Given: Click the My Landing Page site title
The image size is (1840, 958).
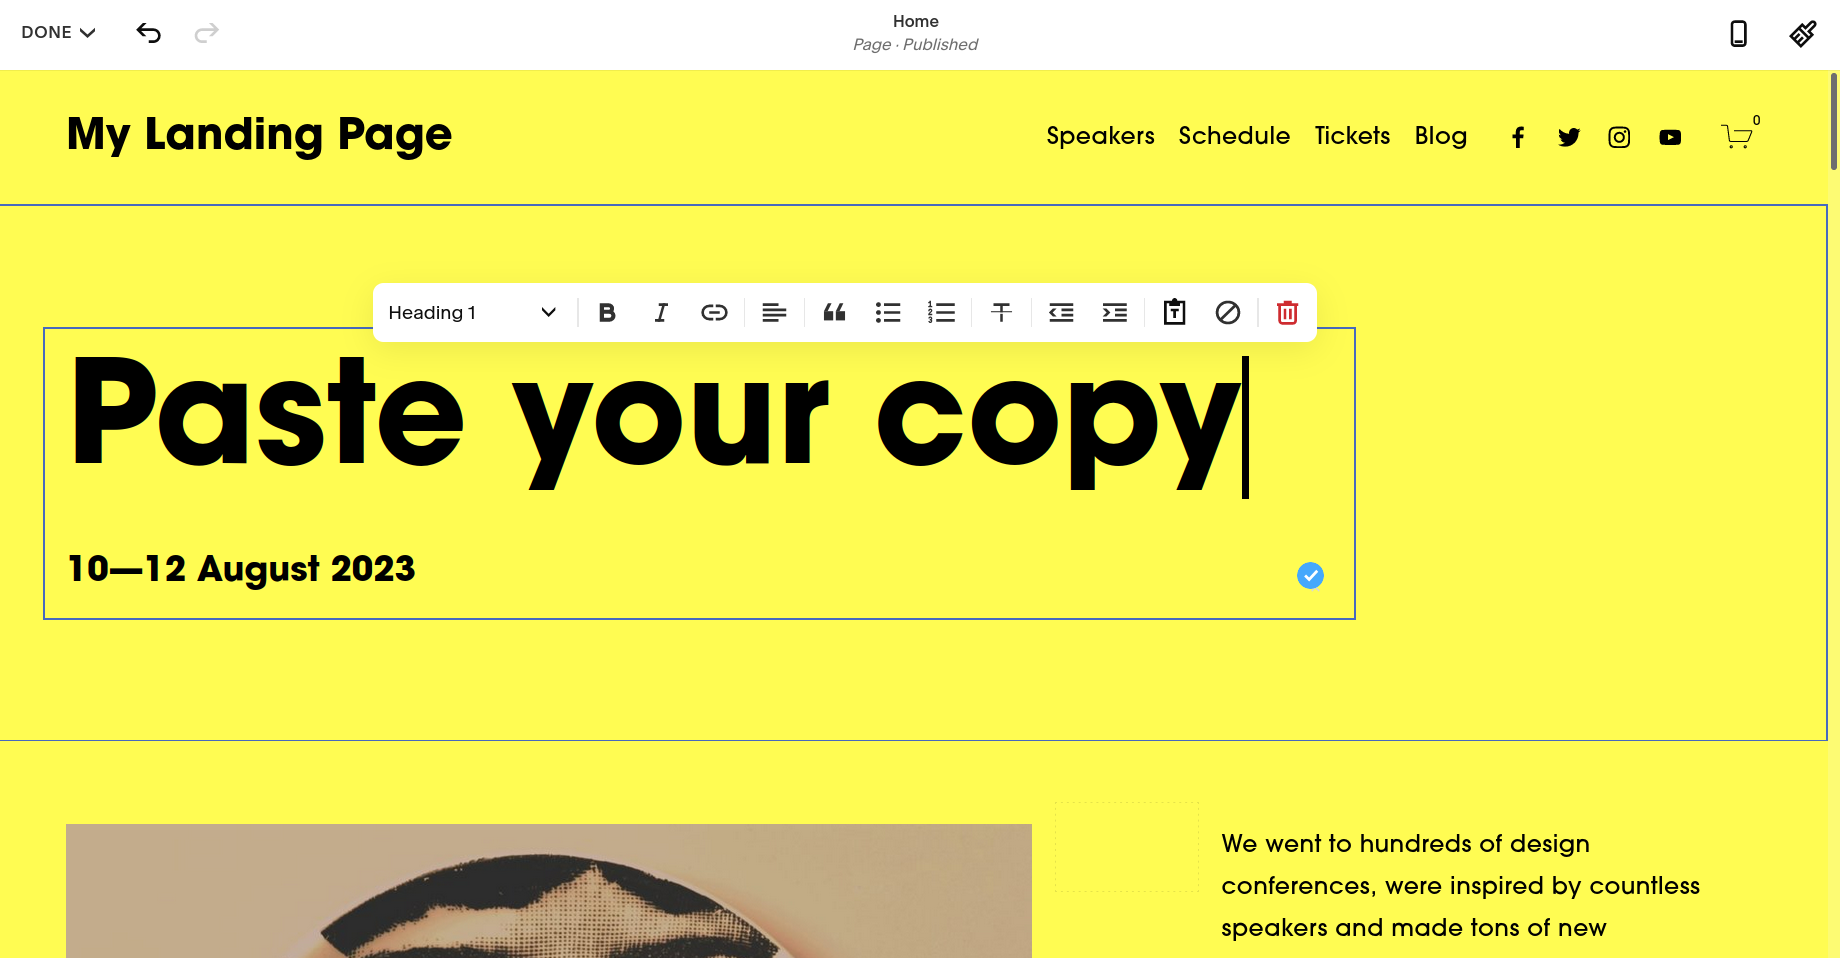Looking at the screenshot, I should tap(259, 135).
